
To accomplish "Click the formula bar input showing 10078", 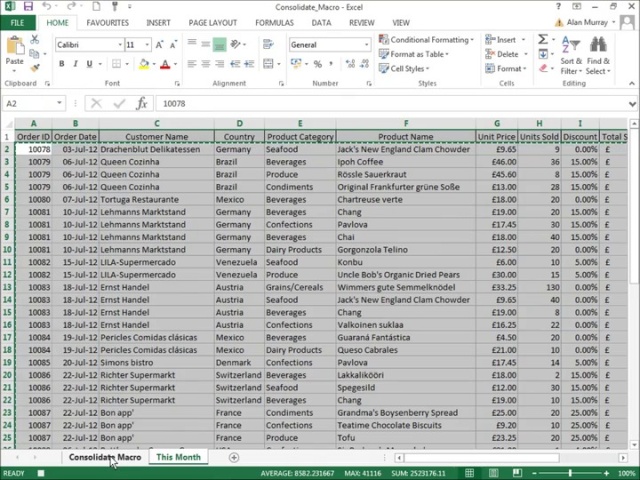I will tap(392, 104).
